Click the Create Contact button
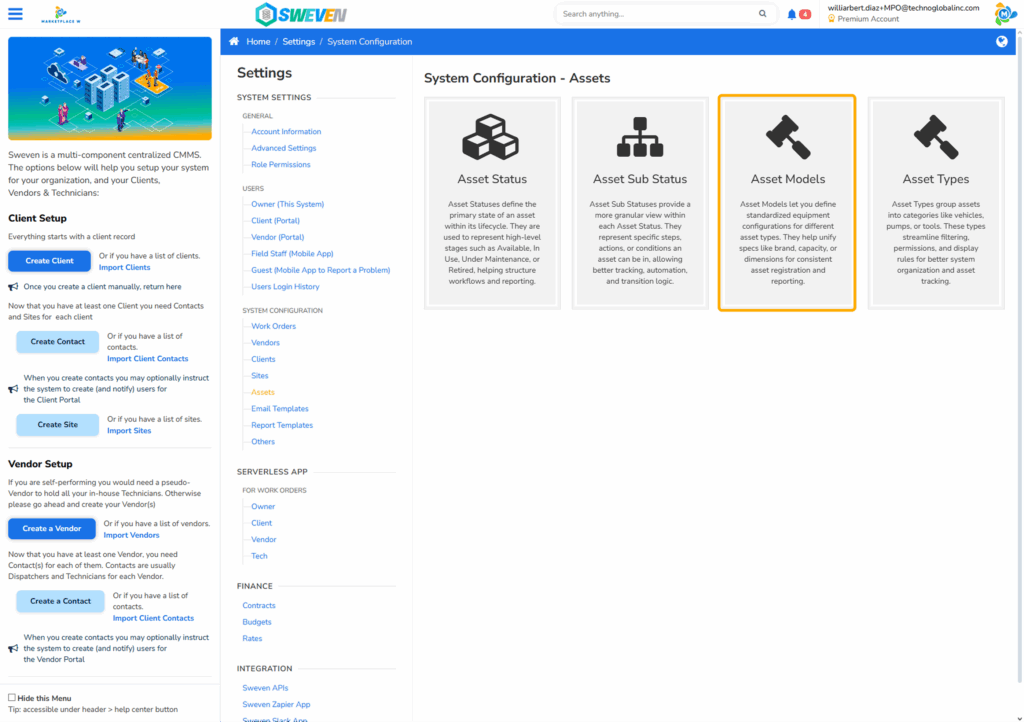Screen dimensions: 1024x722 (57, 341)
